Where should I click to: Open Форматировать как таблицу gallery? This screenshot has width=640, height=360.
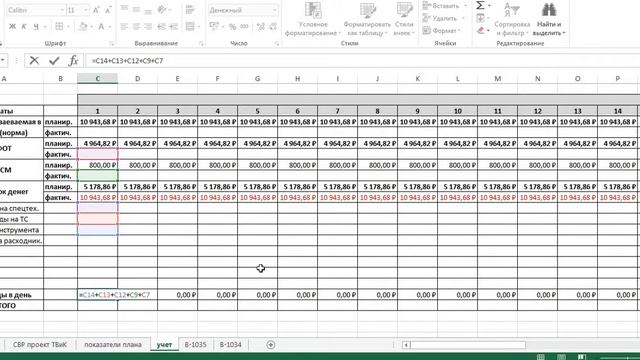[x=367, y=19]
